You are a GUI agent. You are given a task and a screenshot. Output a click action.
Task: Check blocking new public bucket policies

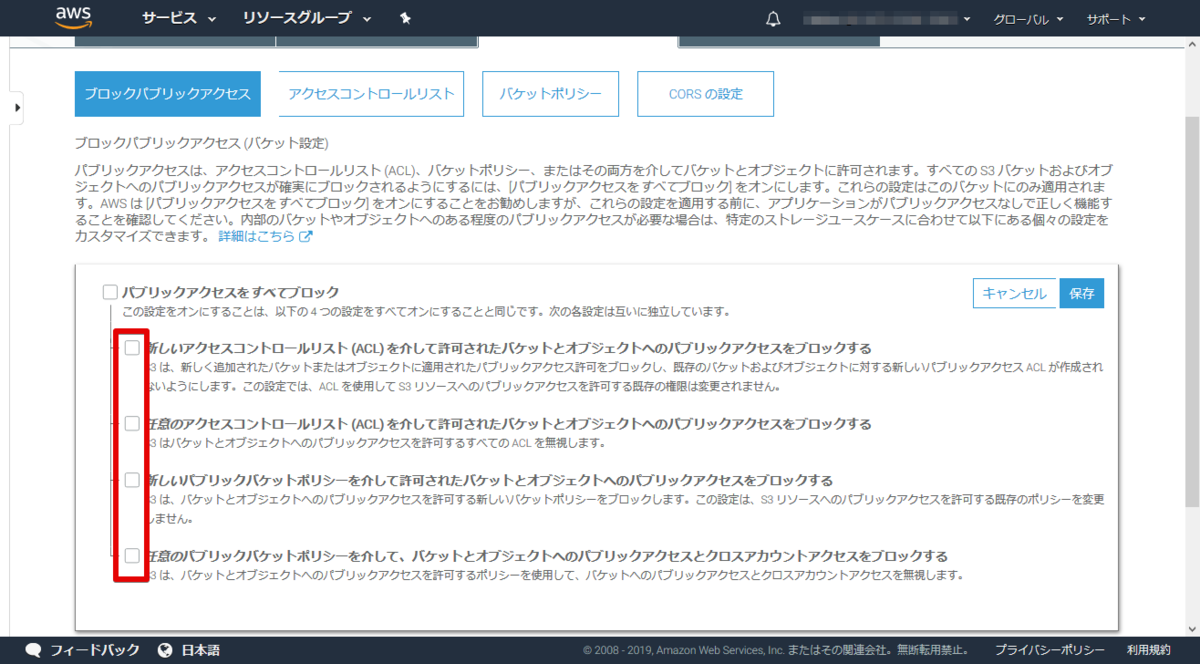point(131,480)
